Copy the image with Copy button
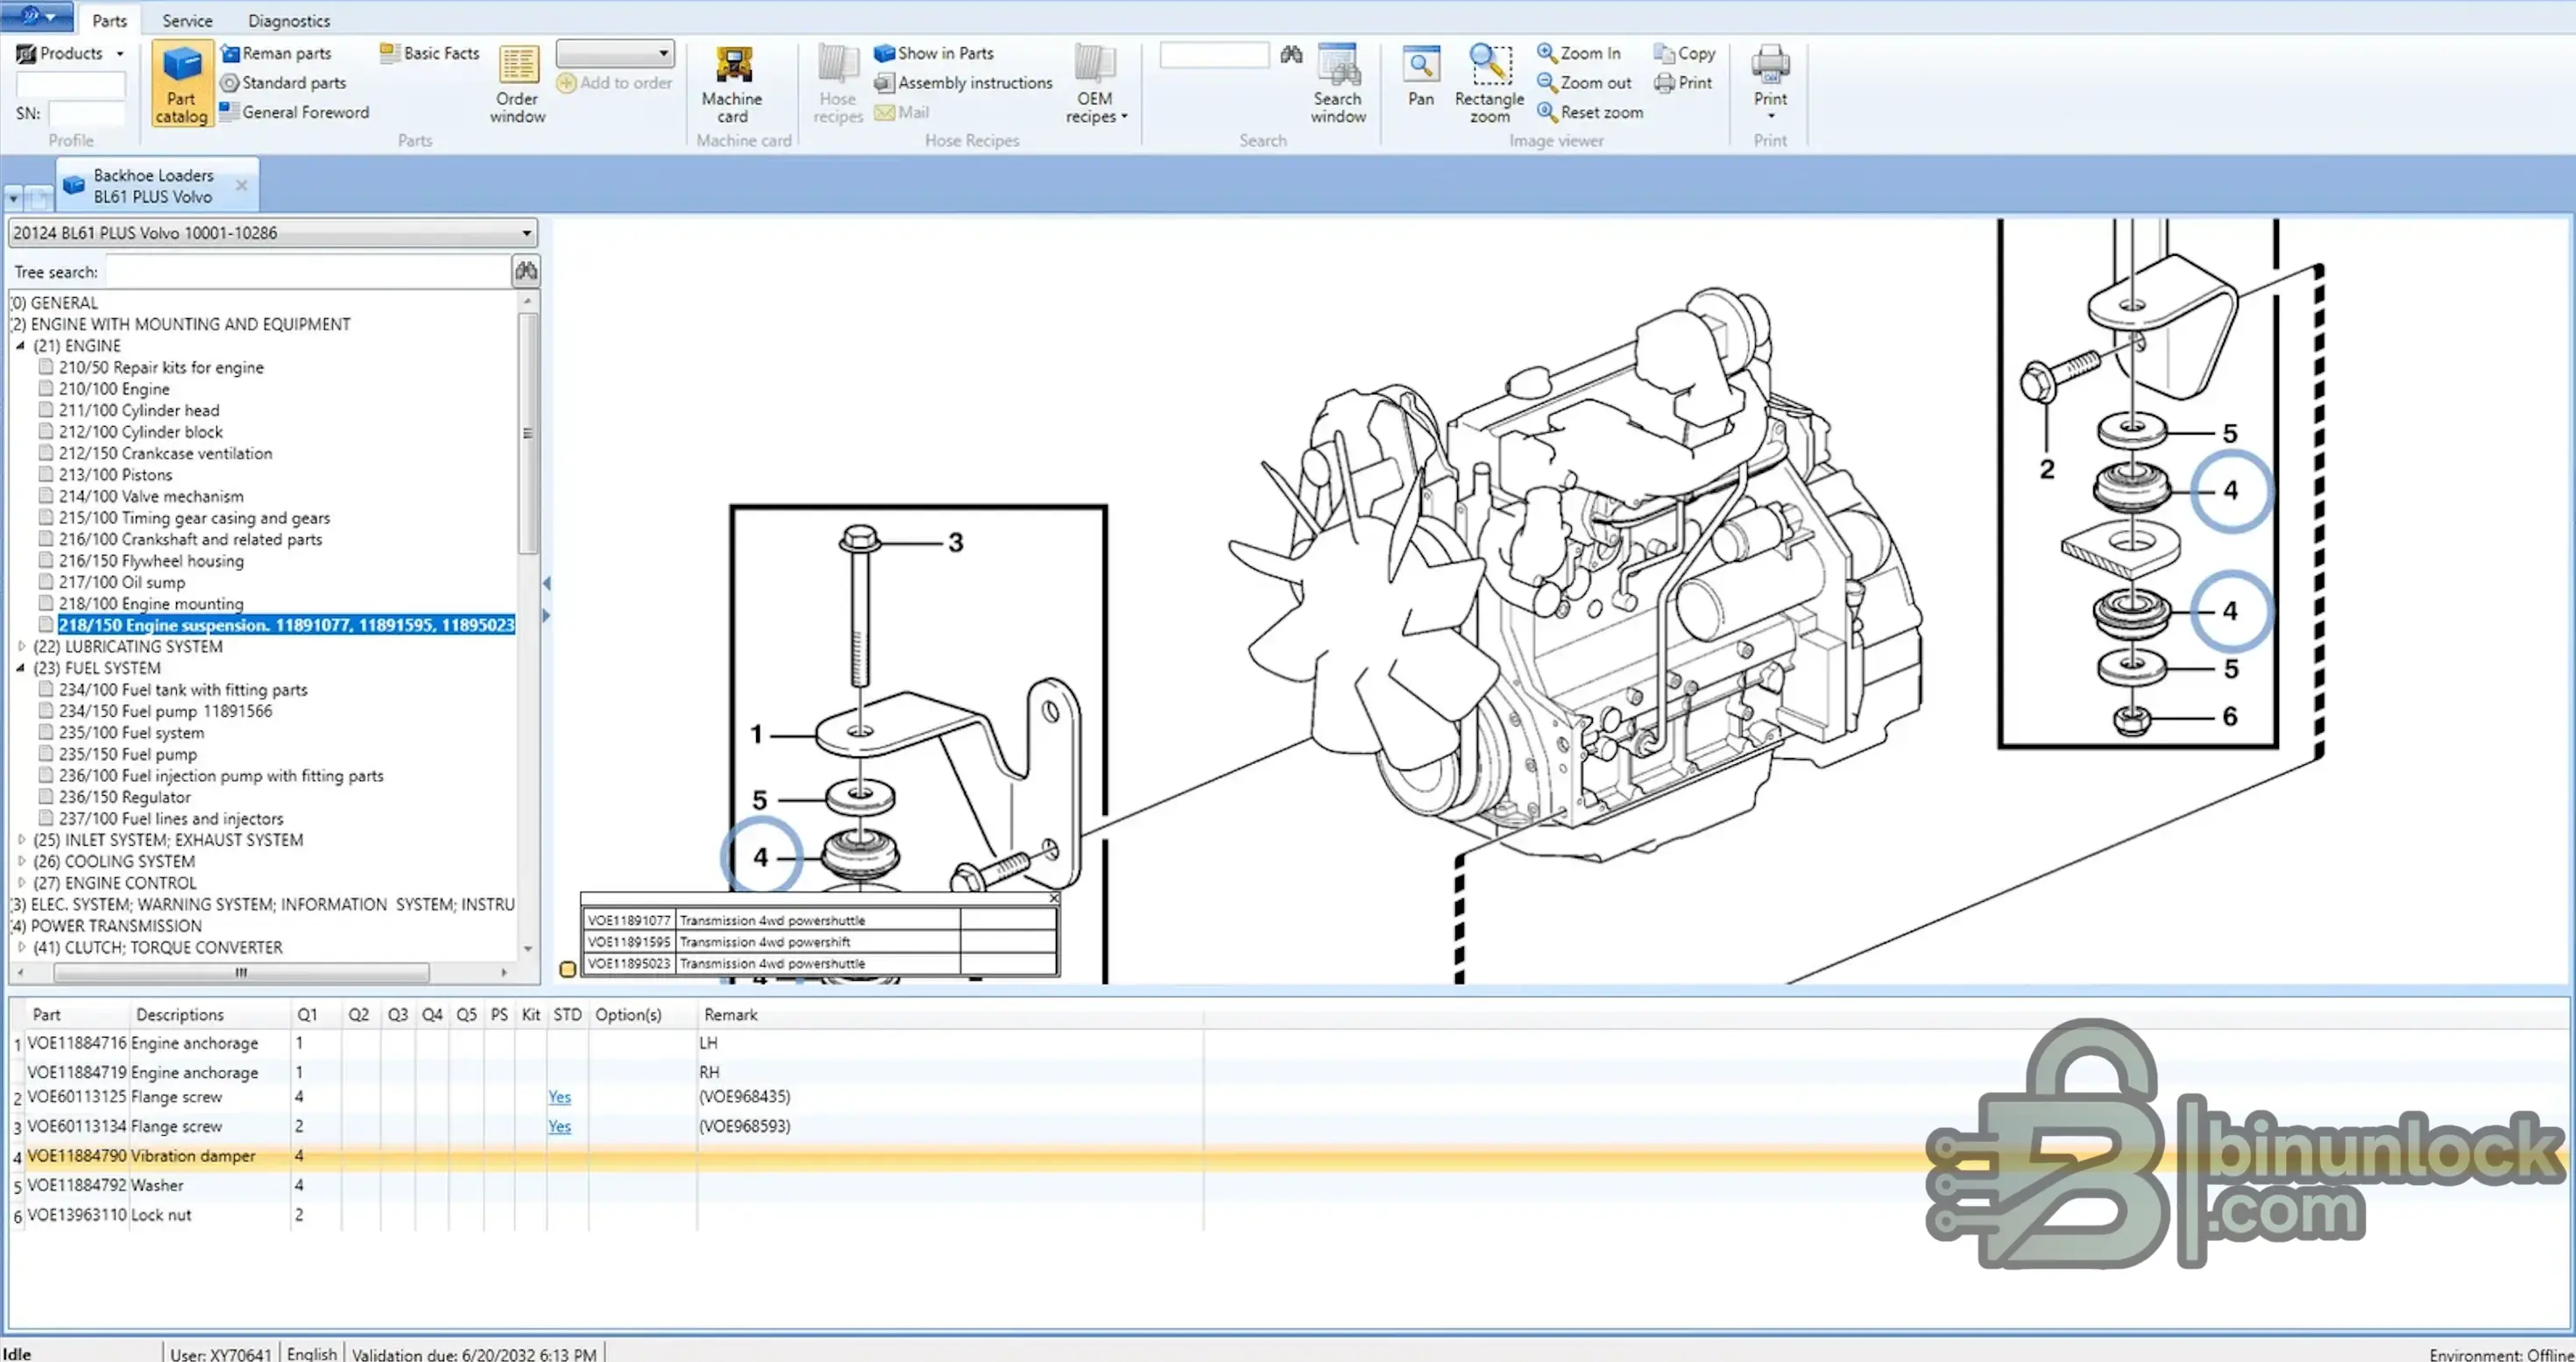 1684,53
